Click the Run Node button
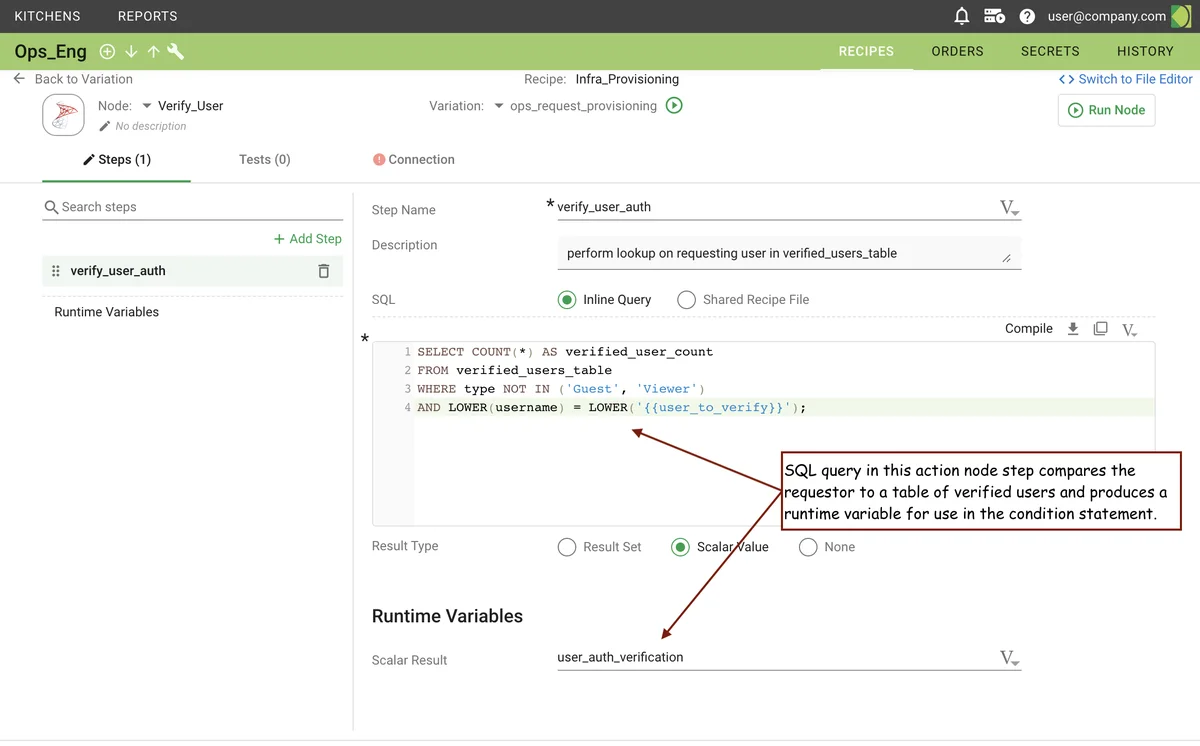The width and height of the screenshot is (1200, 746). 1106,110
